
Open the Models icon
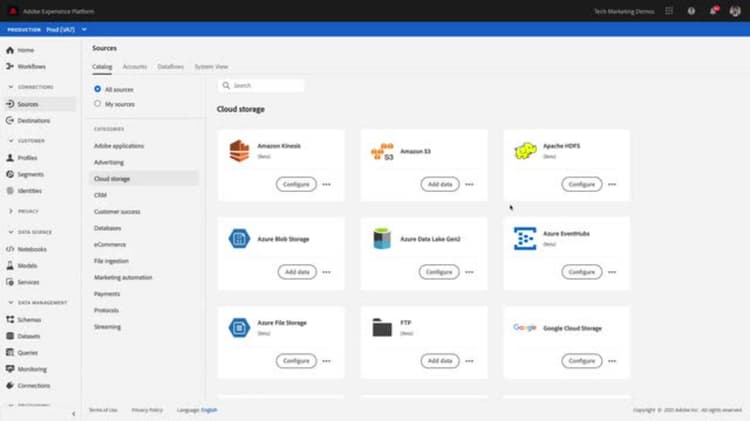pyautogui.click(x=10, y=266)
